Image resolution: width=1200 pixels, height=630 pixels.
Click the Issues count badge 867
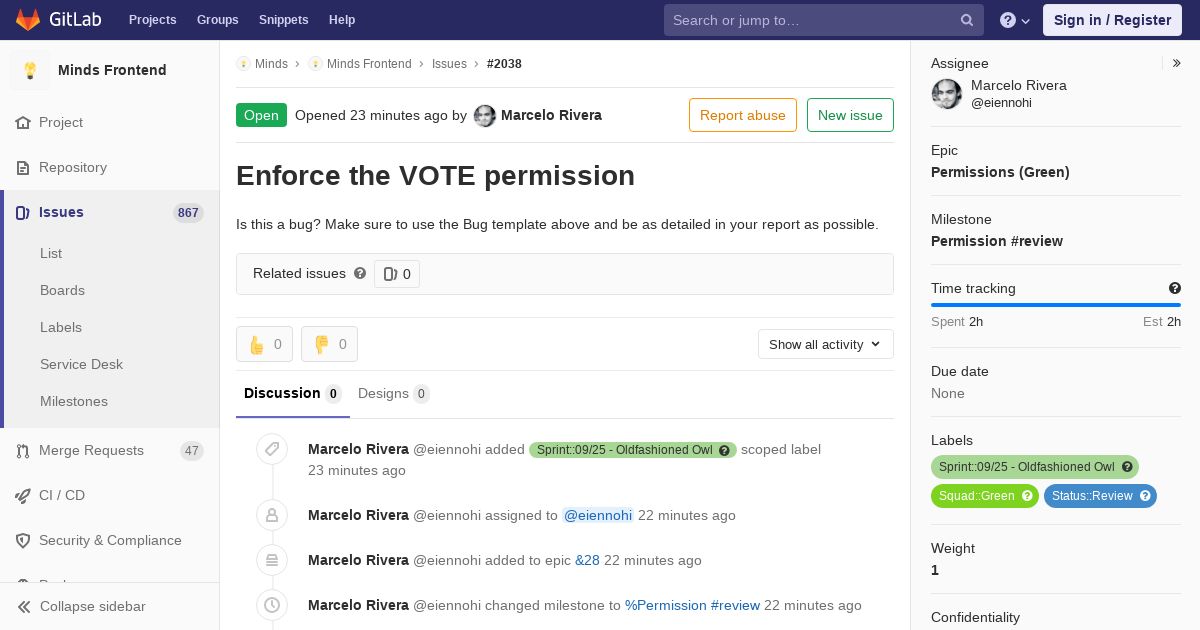pyautogui.click(x=188, y=213)
